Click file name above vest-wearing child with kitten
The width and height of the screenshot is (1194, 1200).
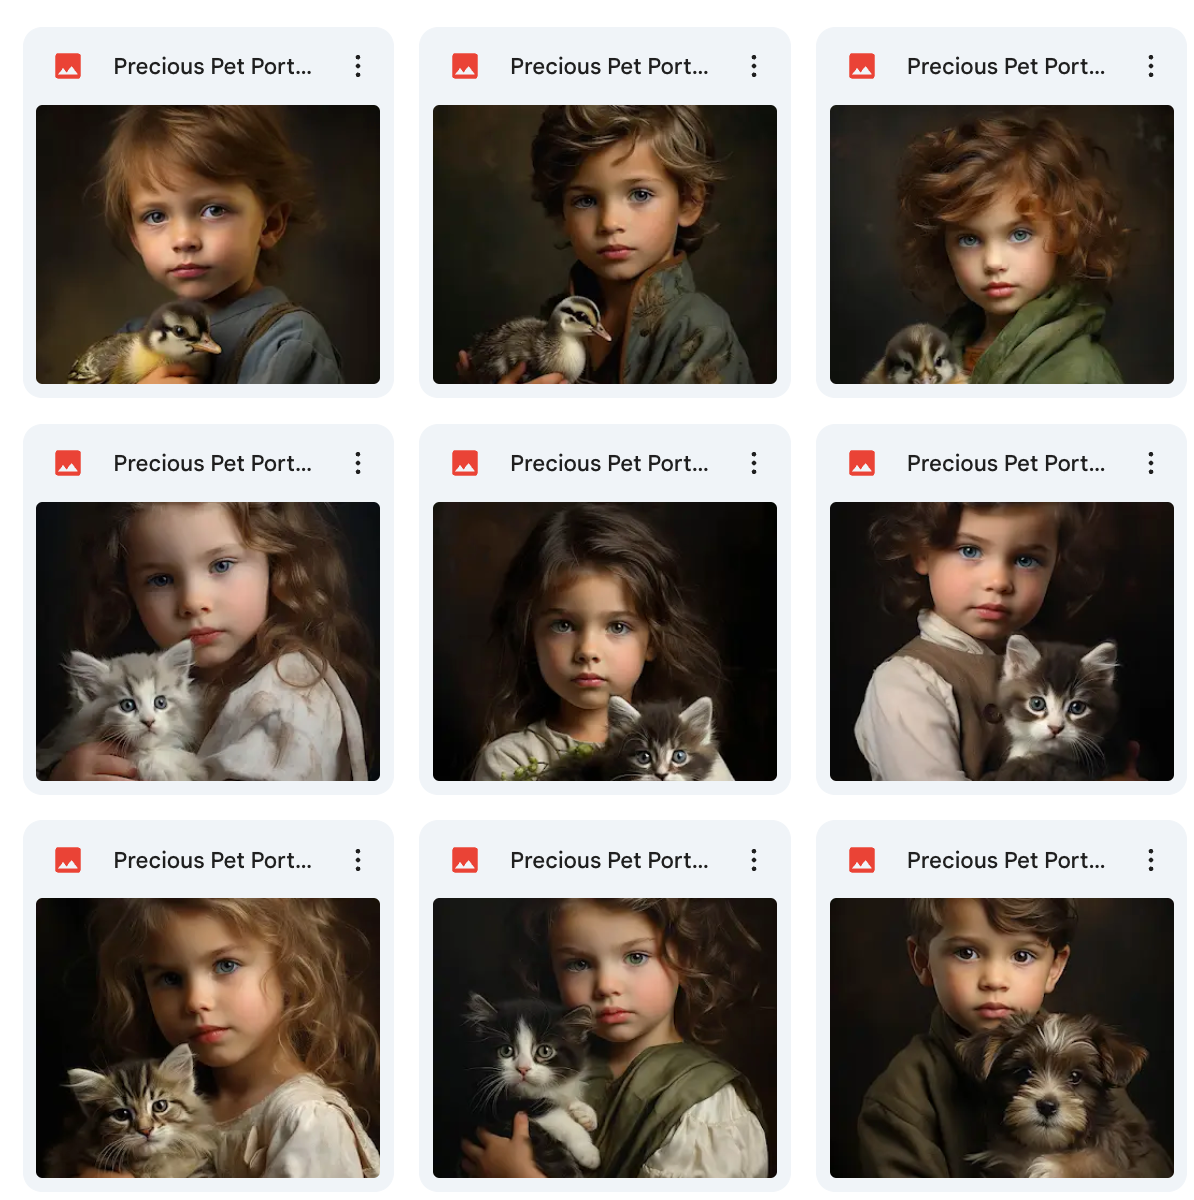pos(1005,463)
